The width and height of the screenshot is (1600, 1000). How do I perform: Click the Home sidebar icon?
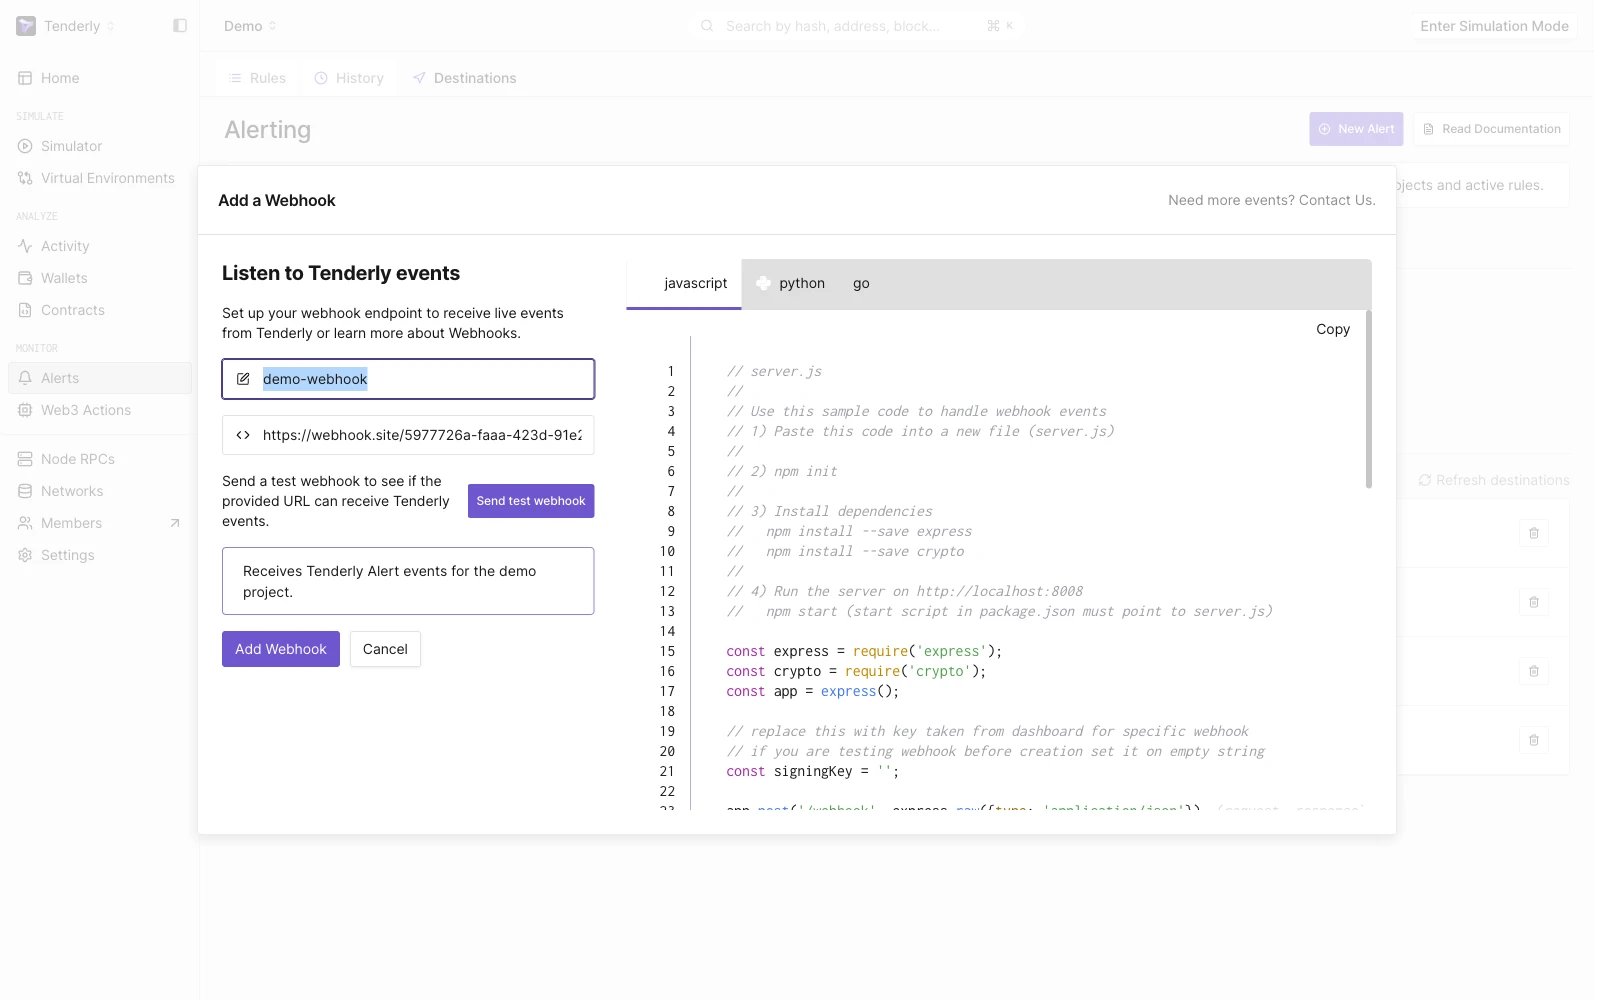pyautogui.click(x=25, y=78)
